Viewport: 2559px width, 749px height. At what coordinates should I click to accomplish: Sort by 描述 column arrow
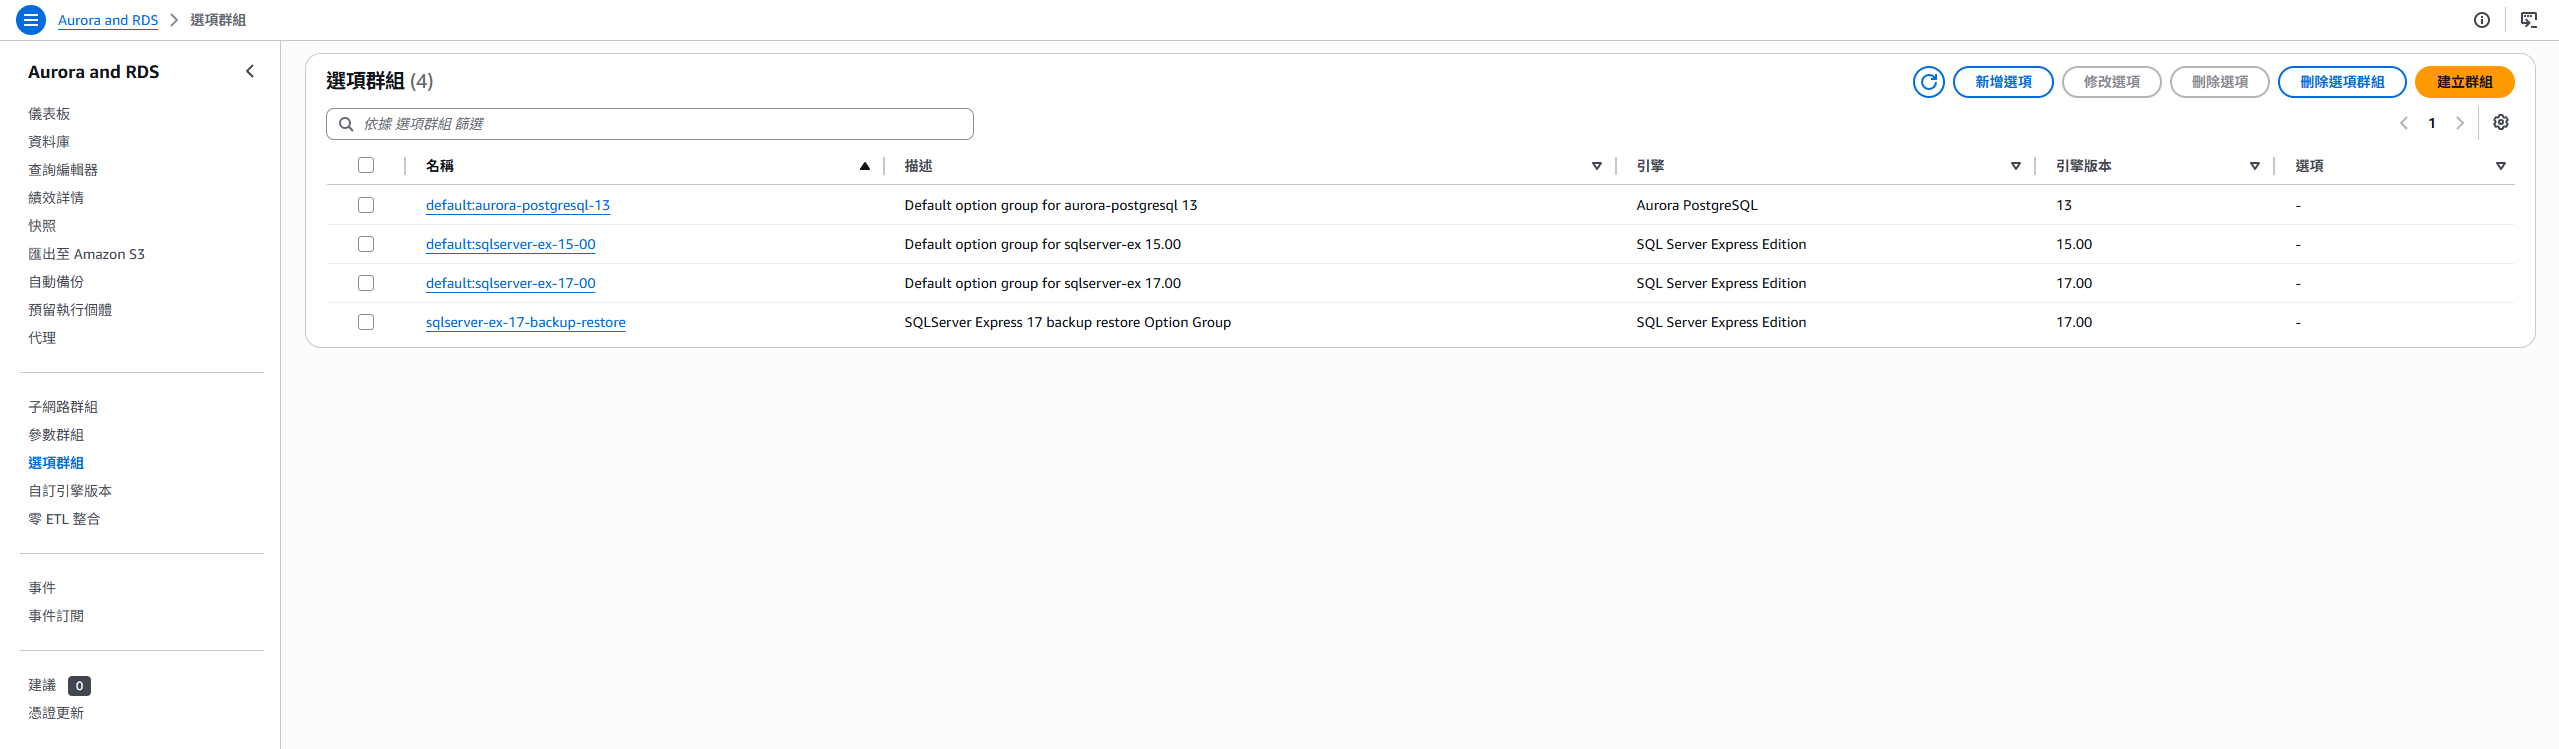coord(1597,166)
